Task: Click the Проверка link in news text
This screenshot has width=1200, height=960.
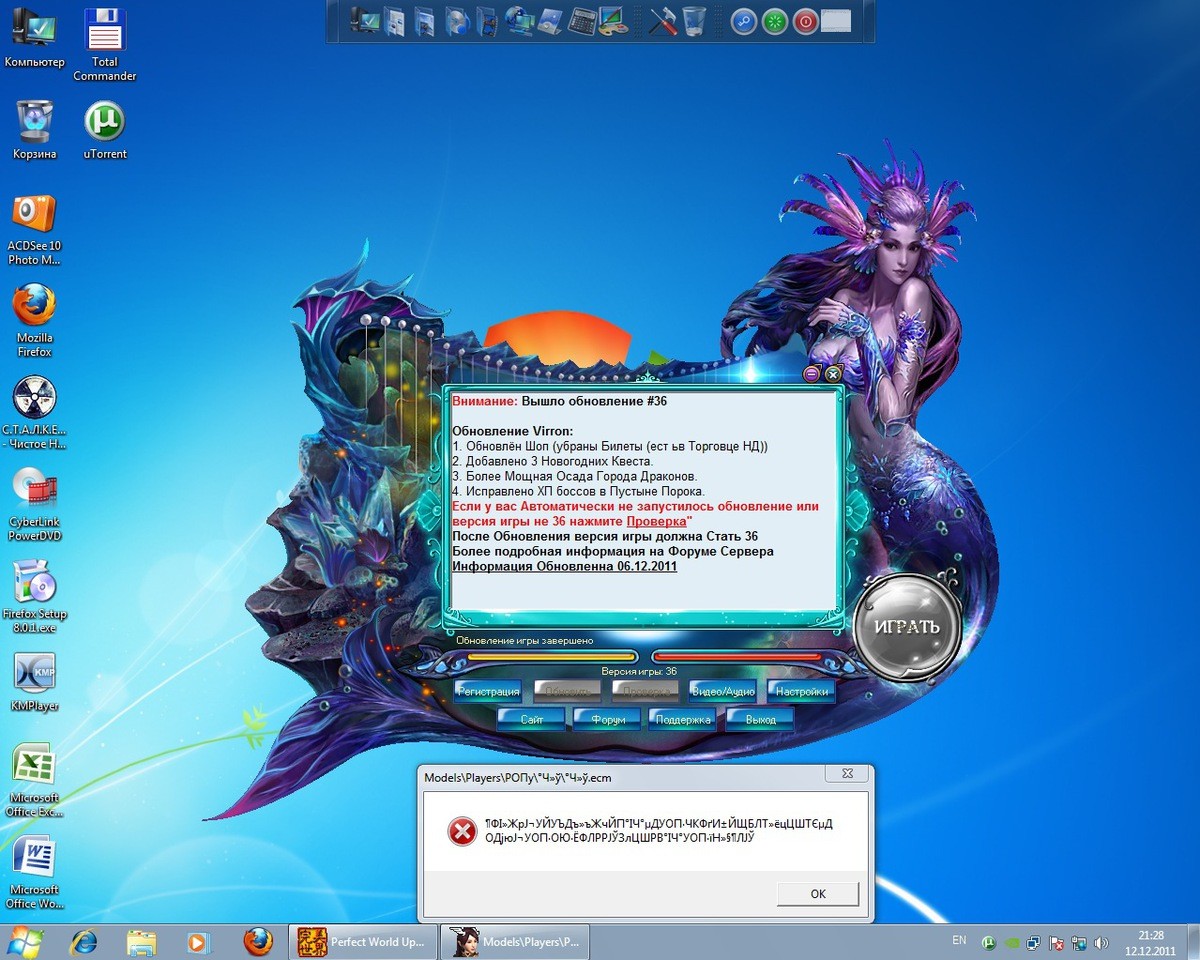Action: (x=656, y=521)
